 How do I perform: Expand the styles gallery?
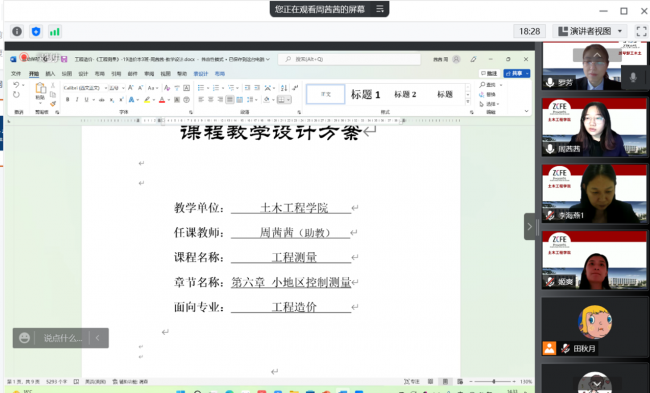point(468,102)
